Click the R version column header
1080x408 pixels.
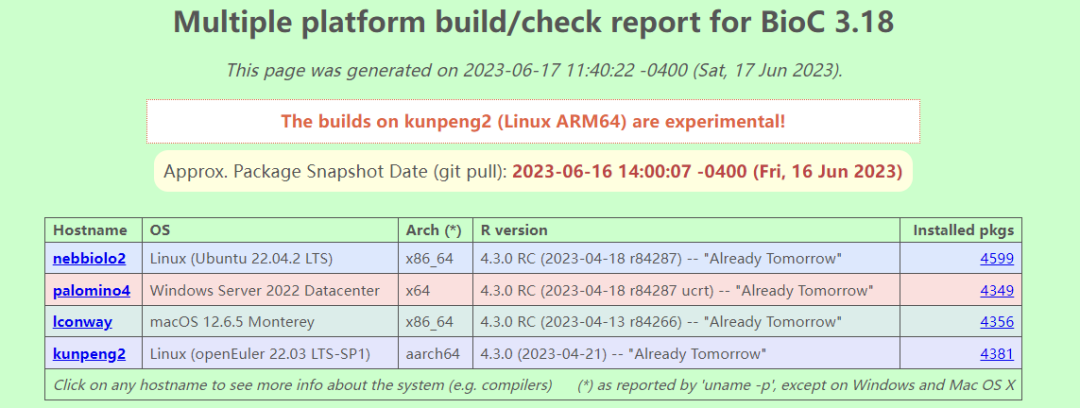pyautogui.click(x=514, y=230)
